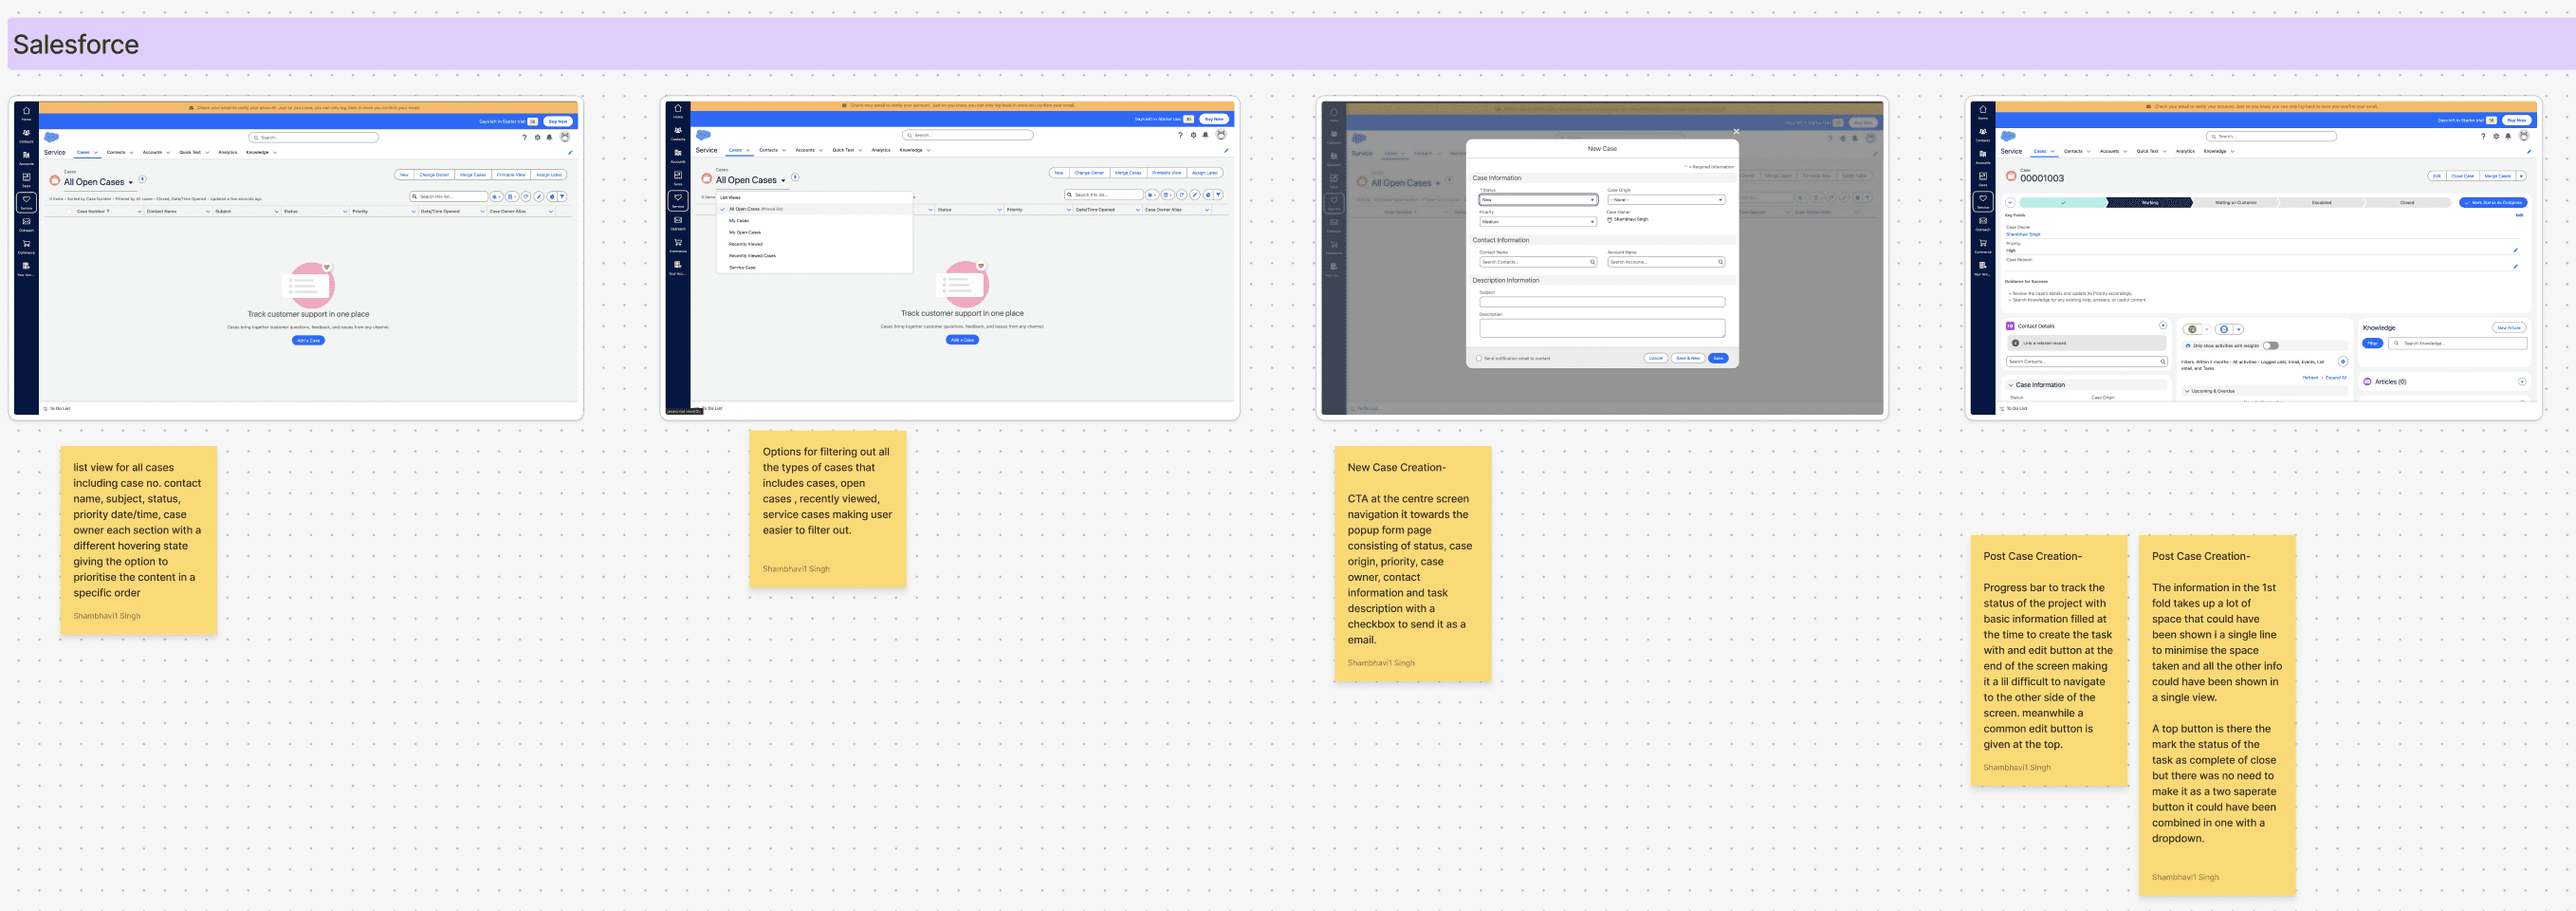Screen dimensions: 2576x911
Task: Open setup gear icon in case 00001003 header
Action: 2496,136
